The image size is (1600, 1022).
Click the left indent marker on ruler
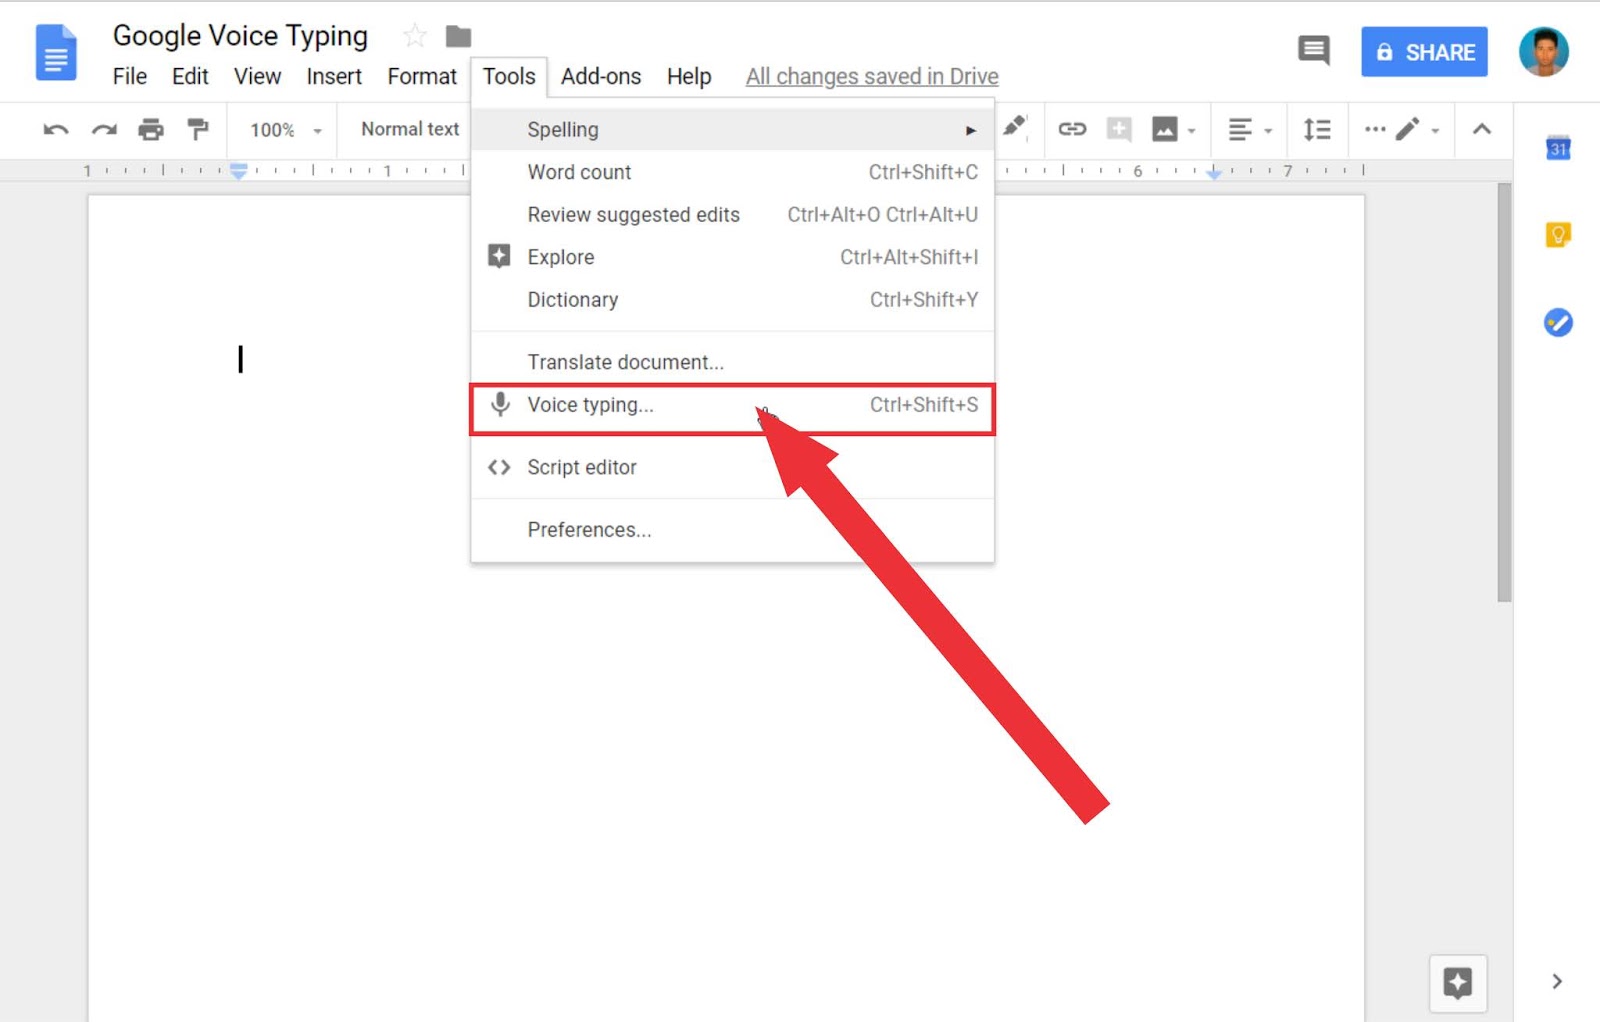click(x=238, y=171)
